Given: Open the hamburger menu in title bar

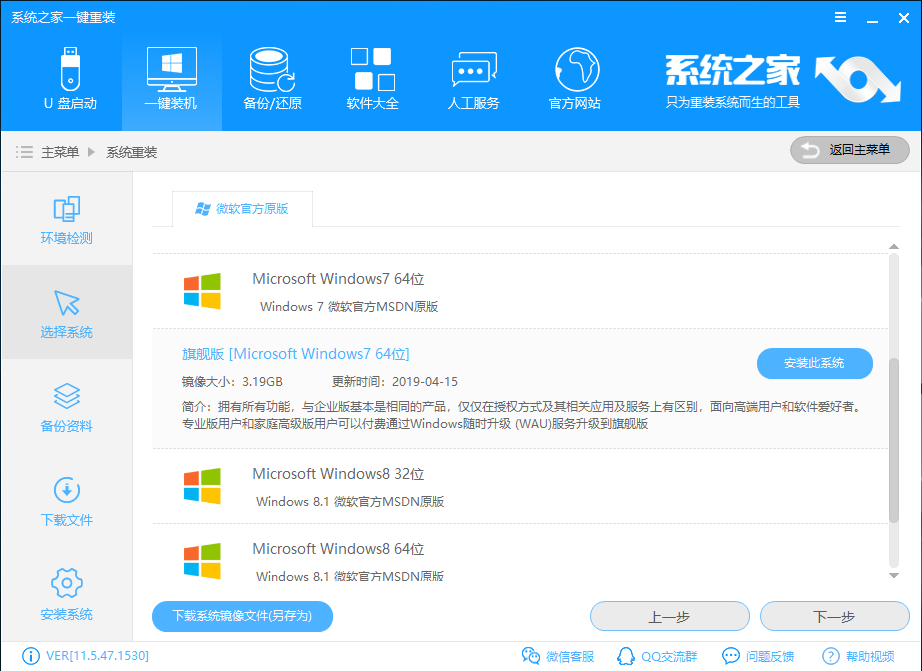Looking at the screenshot, I should pos(840,18).
